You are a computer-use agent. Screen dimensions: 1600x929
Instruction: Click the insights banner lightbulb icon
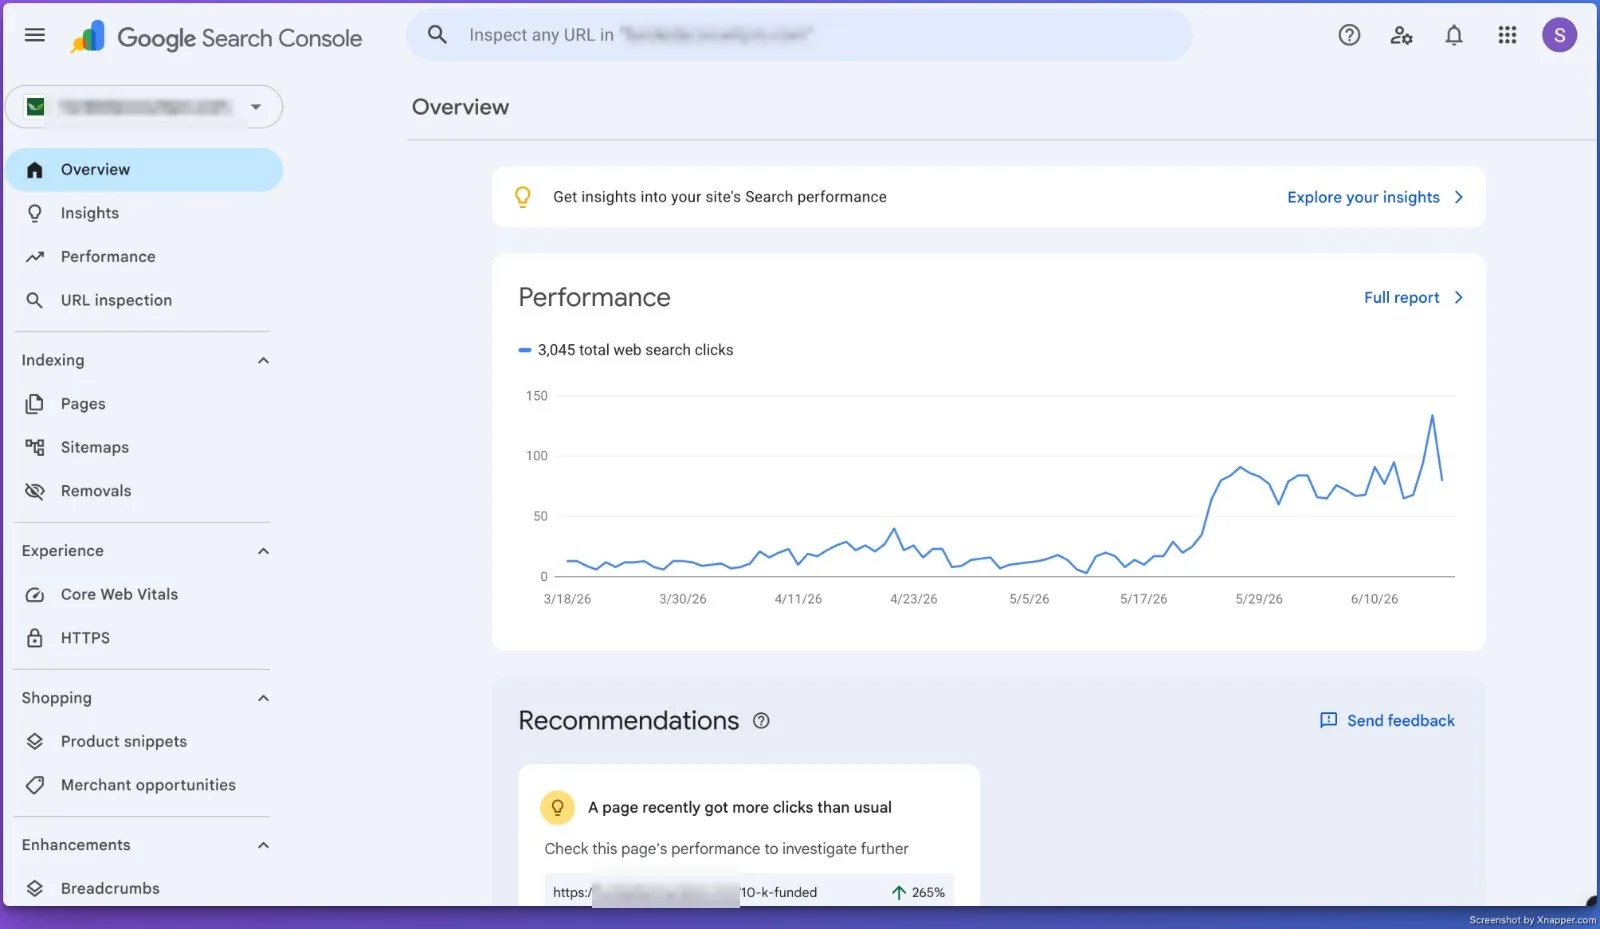[x=522, y=197]
